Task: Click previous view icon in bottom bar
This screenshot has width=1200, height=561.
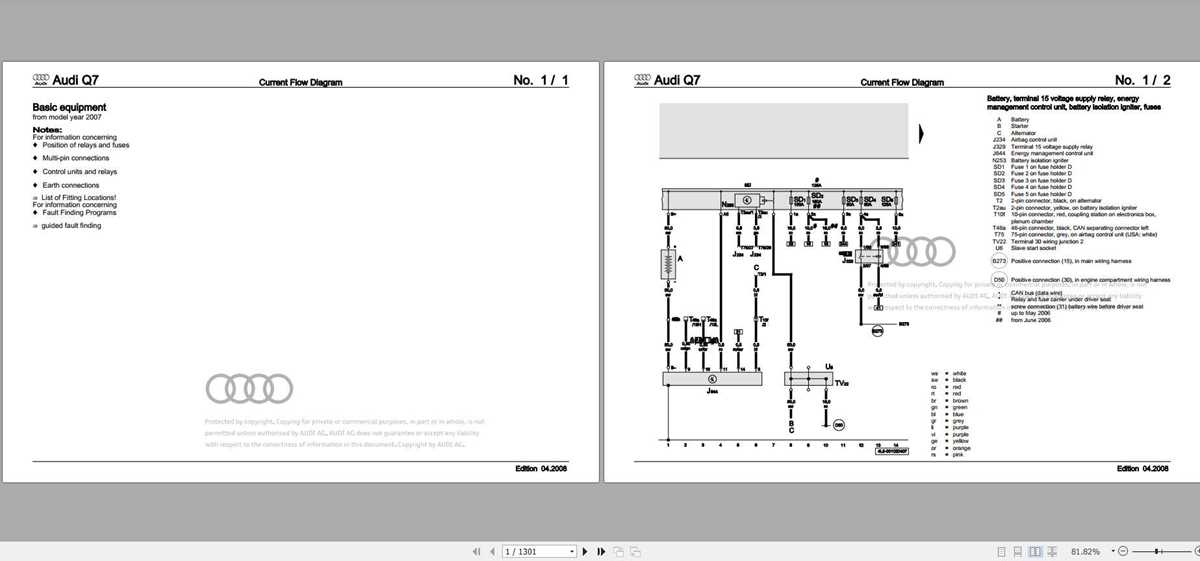Action: (618, 551)
